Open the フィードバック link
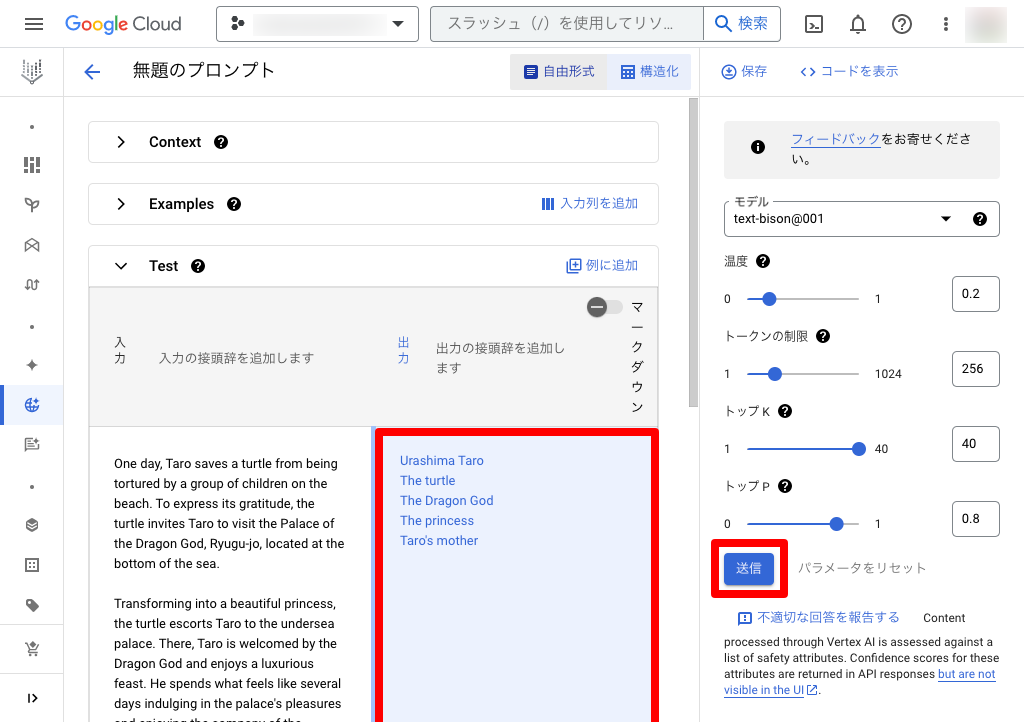The width and height of the screenshot is (1024, 722). 835,140
